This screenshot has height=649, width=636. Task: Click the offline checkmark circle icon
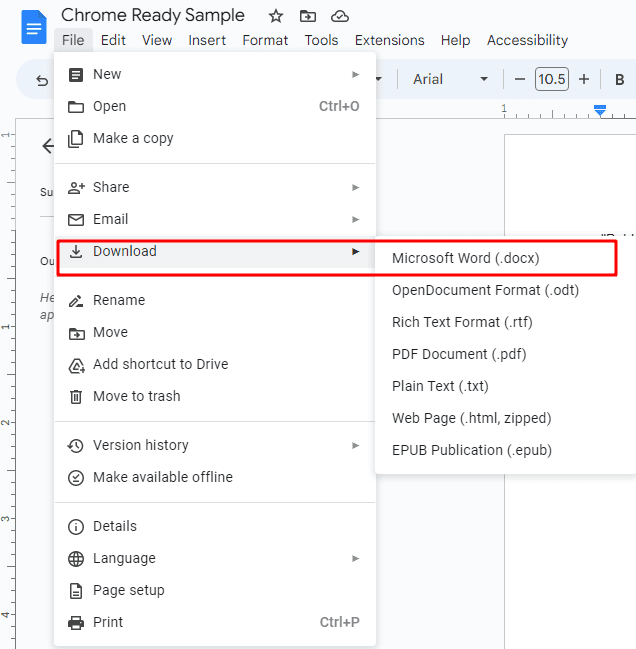[x=76, y=478]
